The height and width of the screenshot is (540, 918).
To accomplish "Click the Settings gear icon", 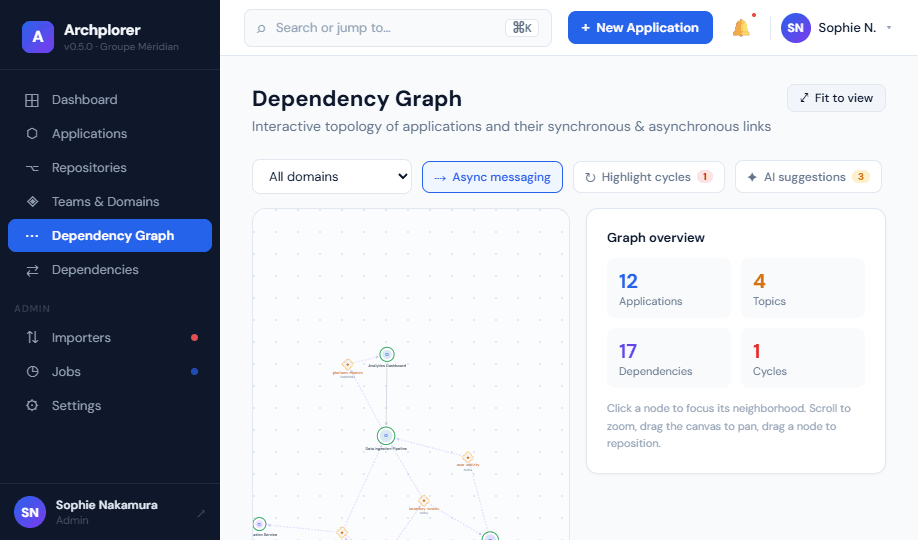I will point(32,405).
